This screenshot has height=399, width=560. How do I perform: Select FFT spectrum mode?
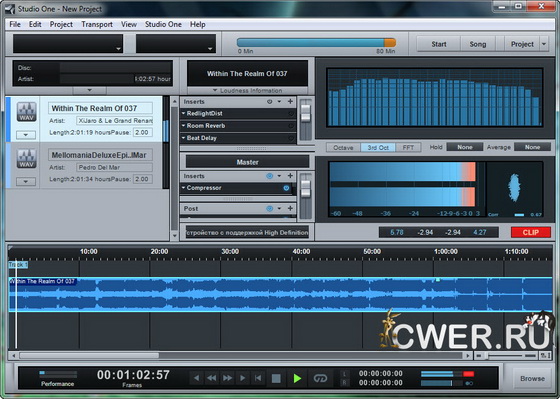(408, 147)
